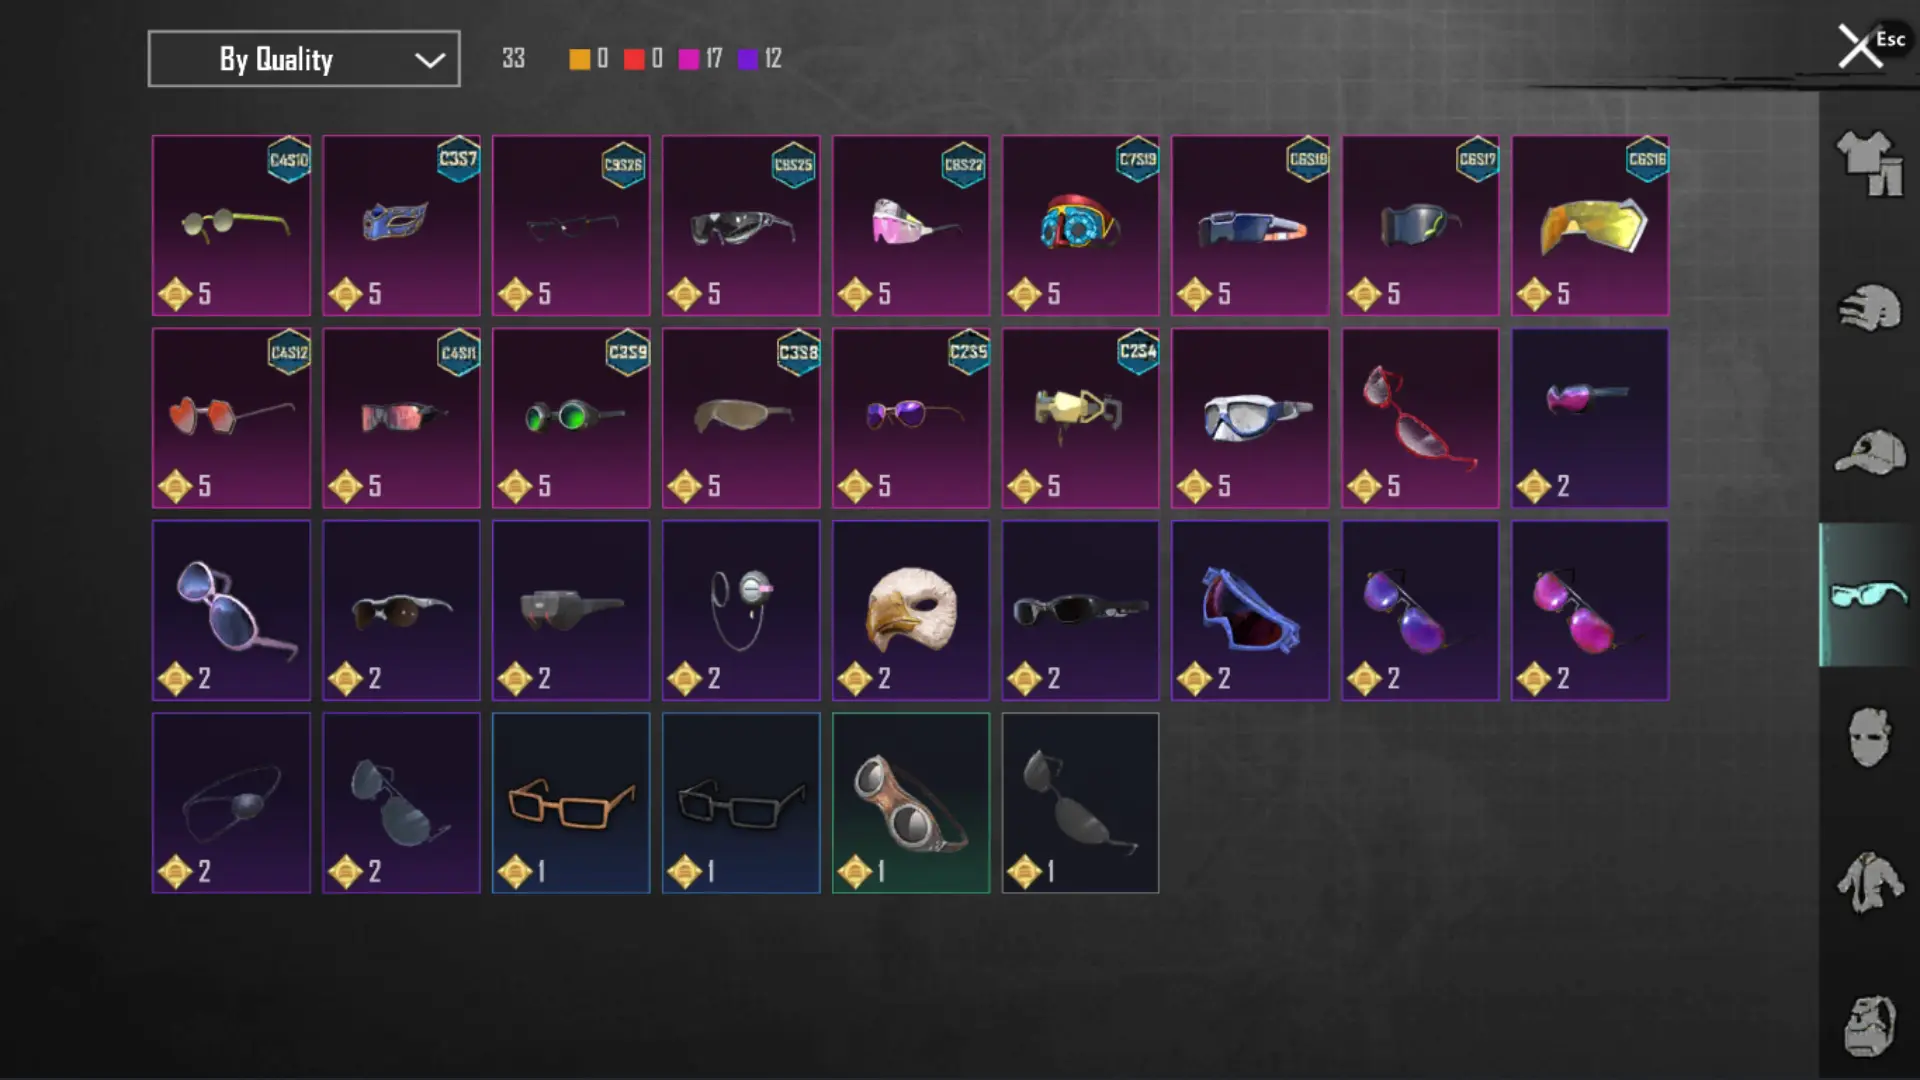This screenshot has width=1920, height=1080.
Task: Open the cap headwear category icon
Action: tap(1869, 452)
